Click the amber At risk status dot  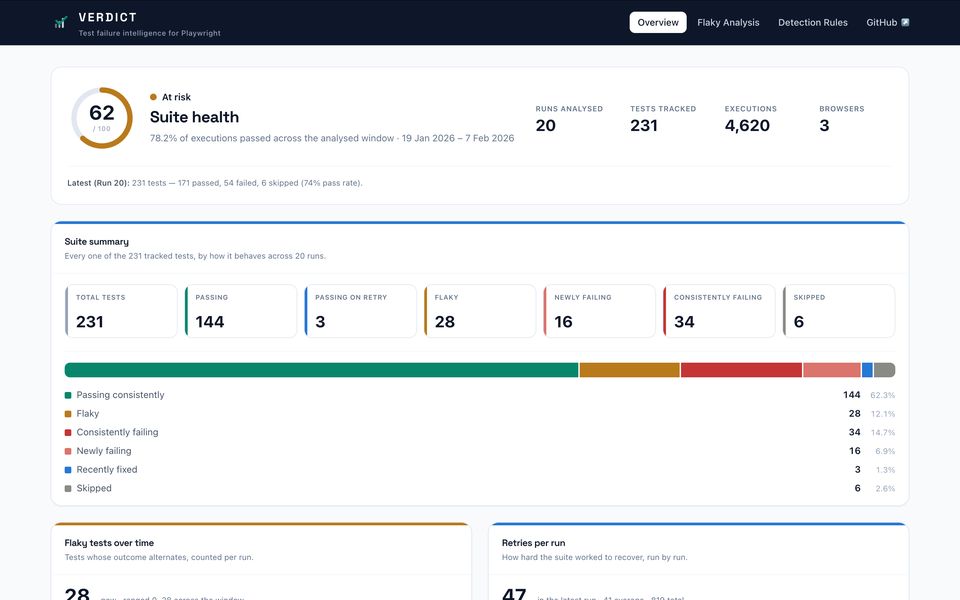[153, 97]
